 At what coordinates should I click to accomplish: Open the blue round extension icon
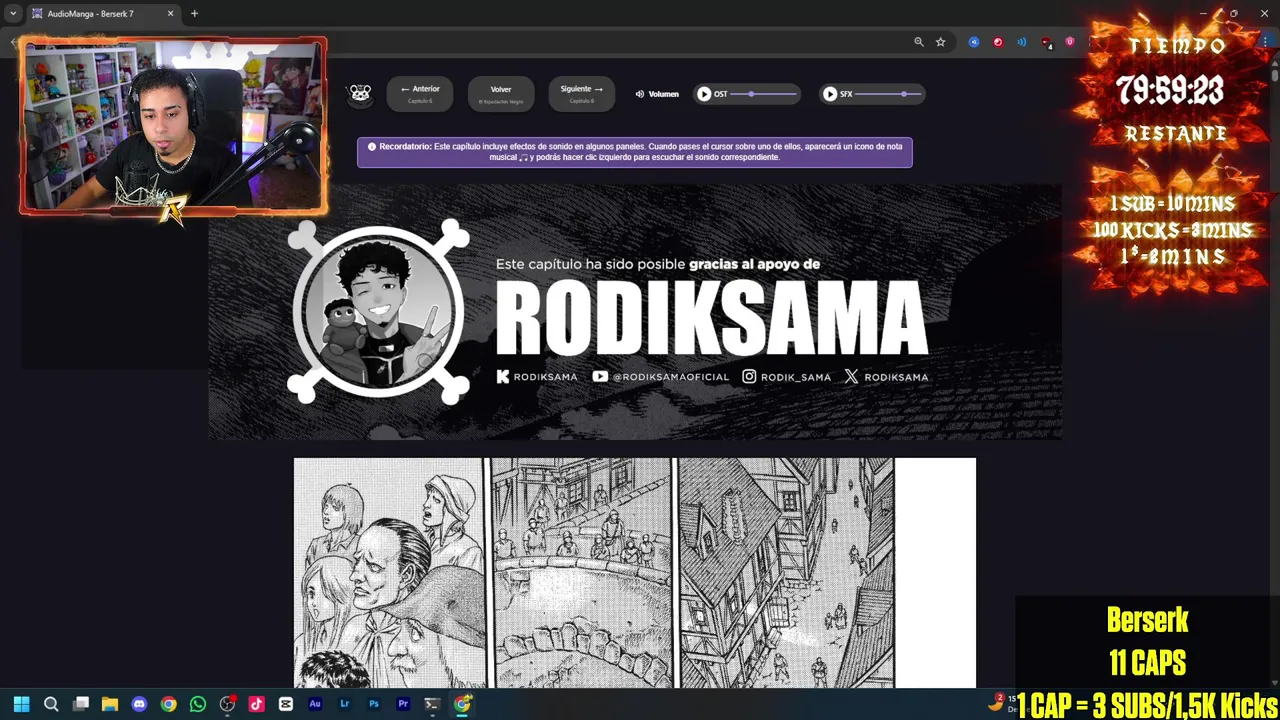[974, 42]
